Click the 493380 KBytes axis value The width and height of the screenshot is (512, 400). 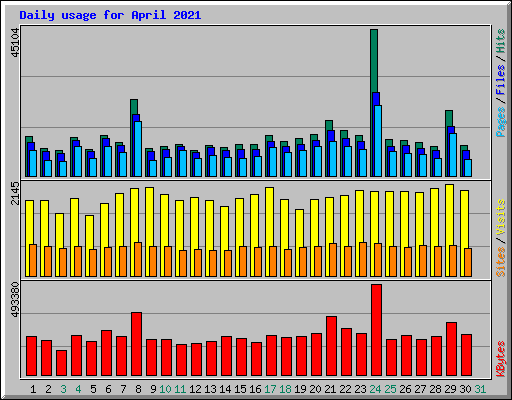pos(15,300)
